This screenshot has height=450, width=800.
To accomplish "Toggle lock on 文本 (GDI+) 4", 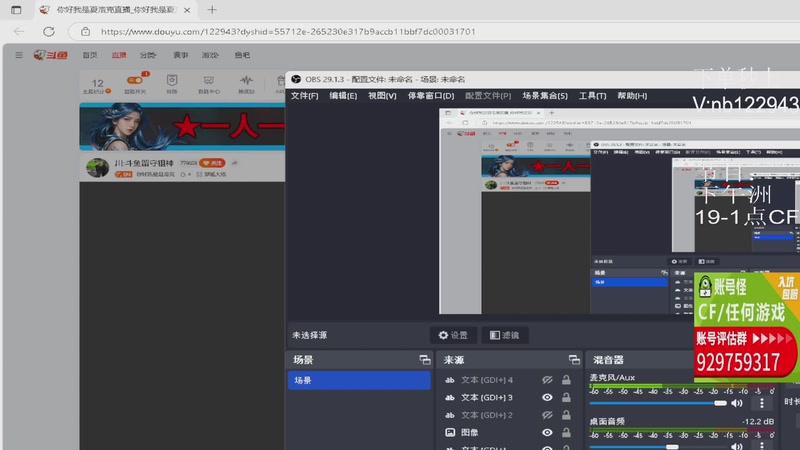I will click(x=566, y=380).
